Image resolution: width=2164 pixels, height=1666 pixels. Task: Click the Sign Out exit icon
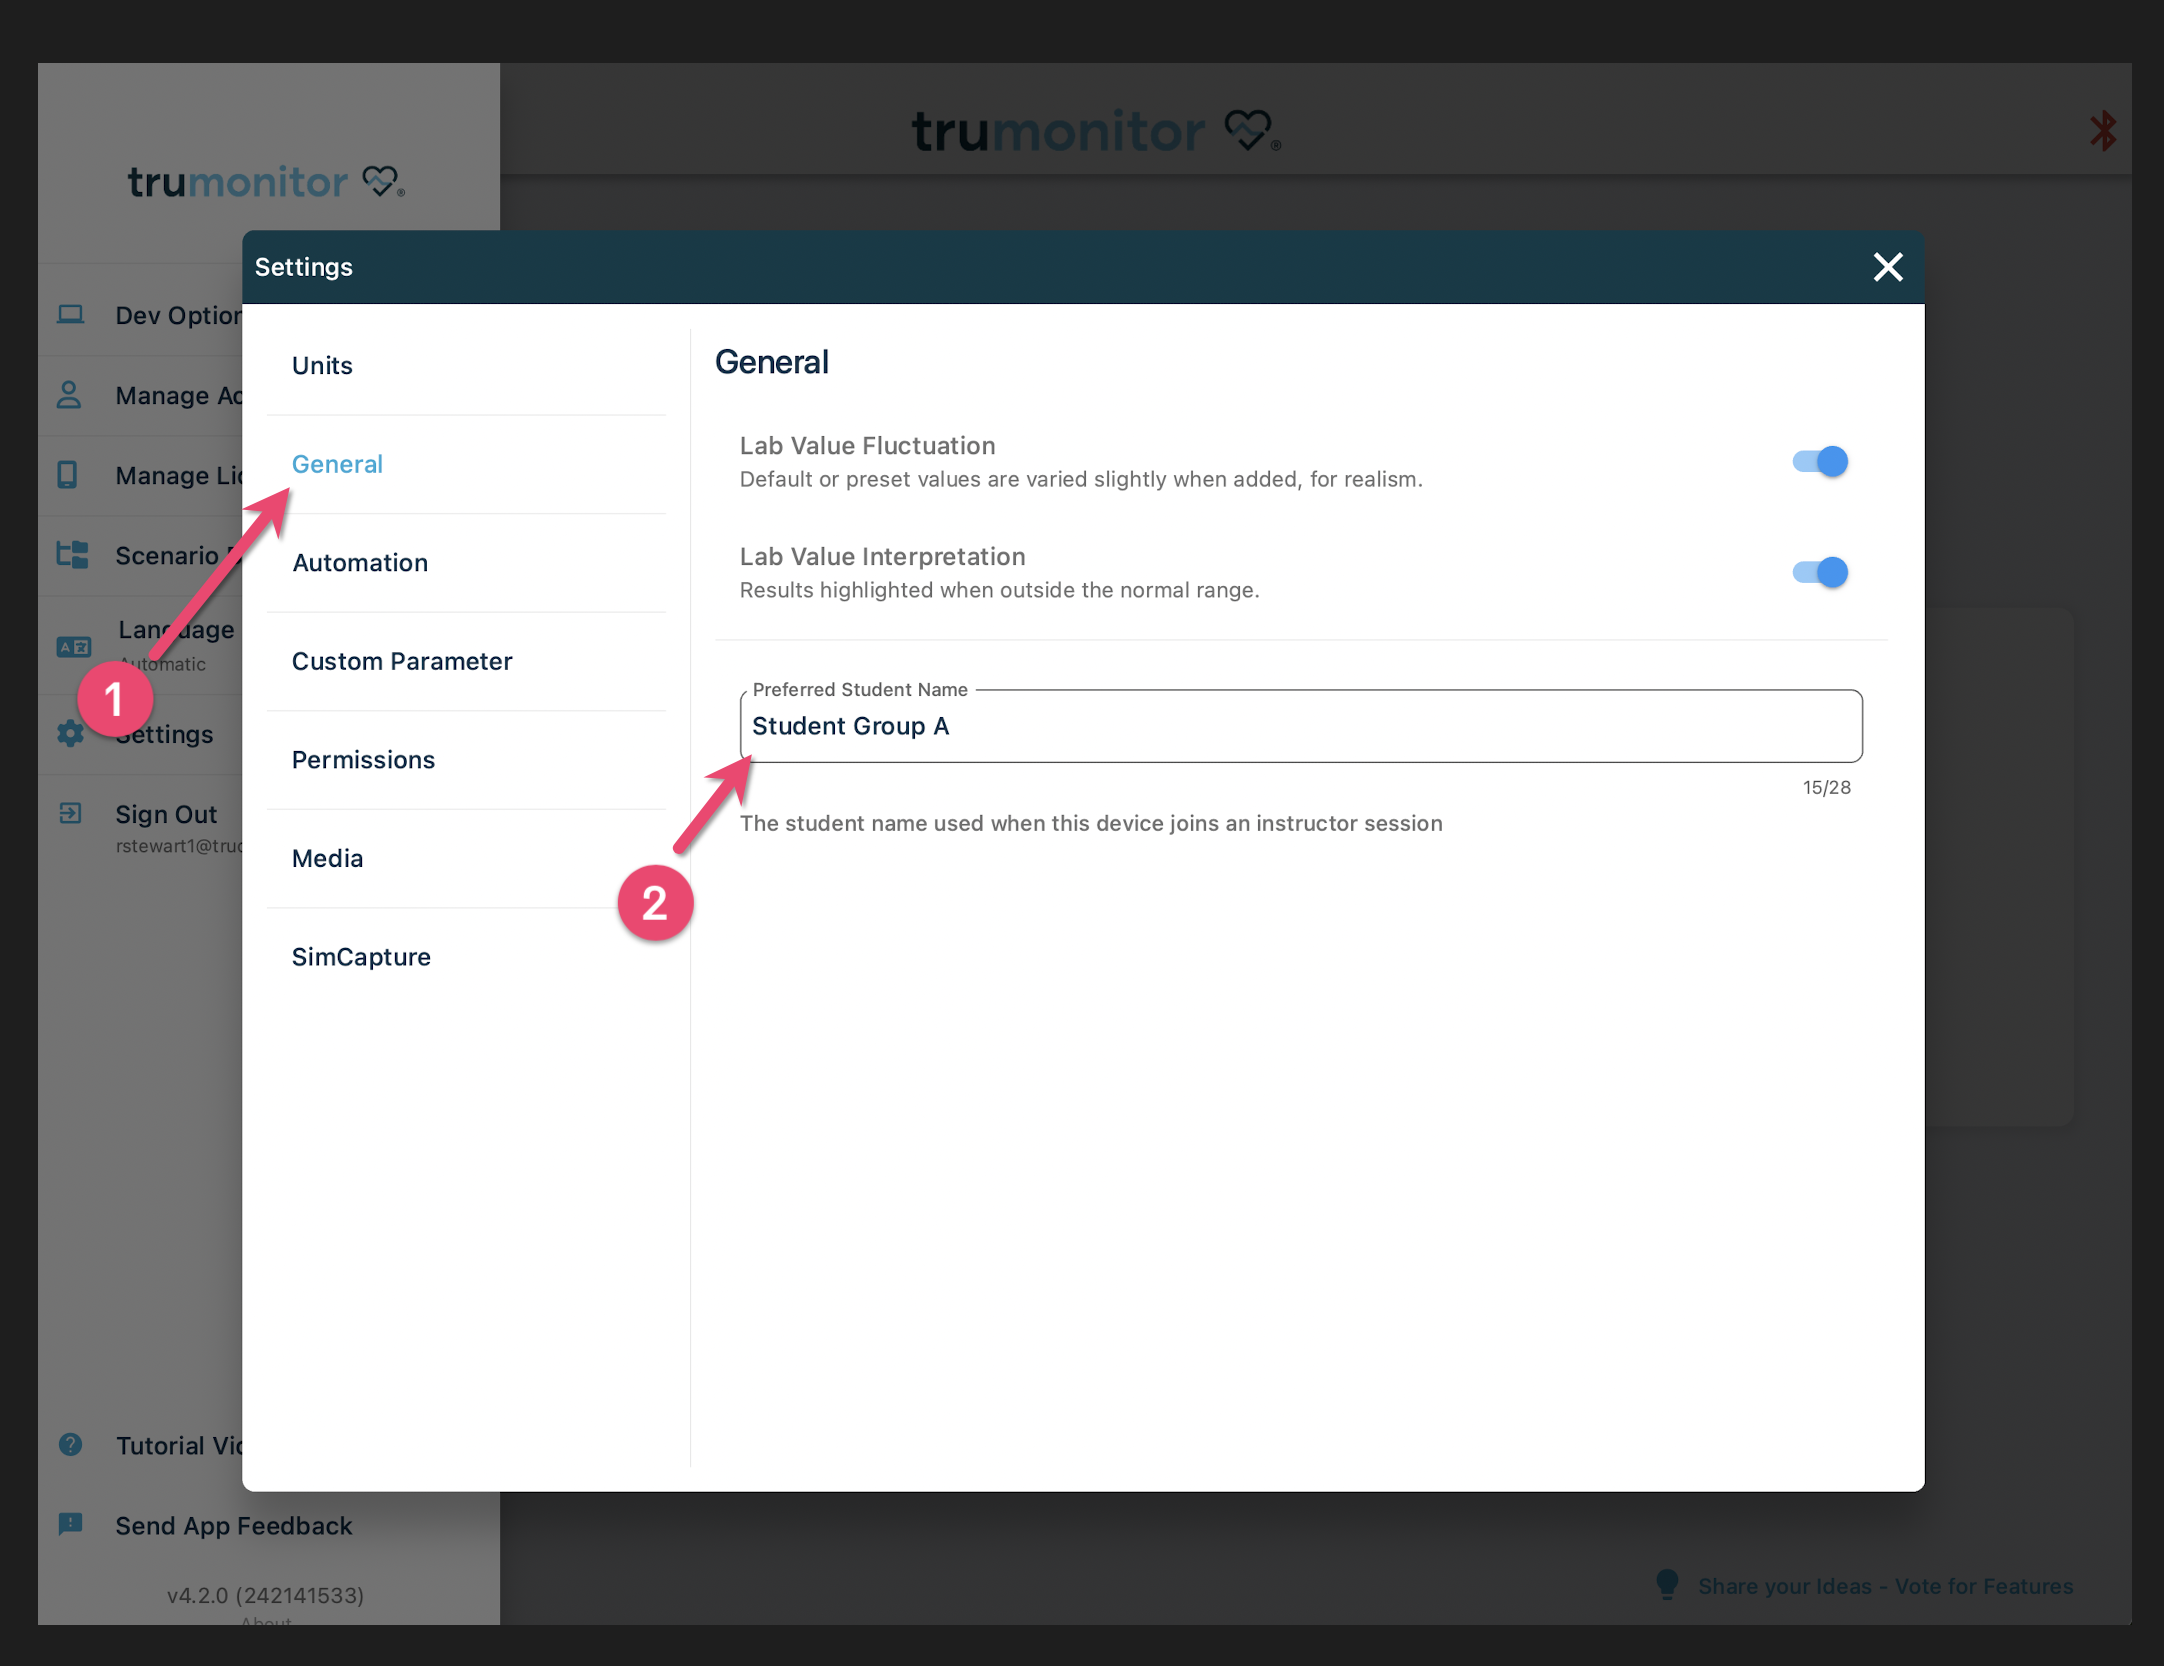click(70, 814)
